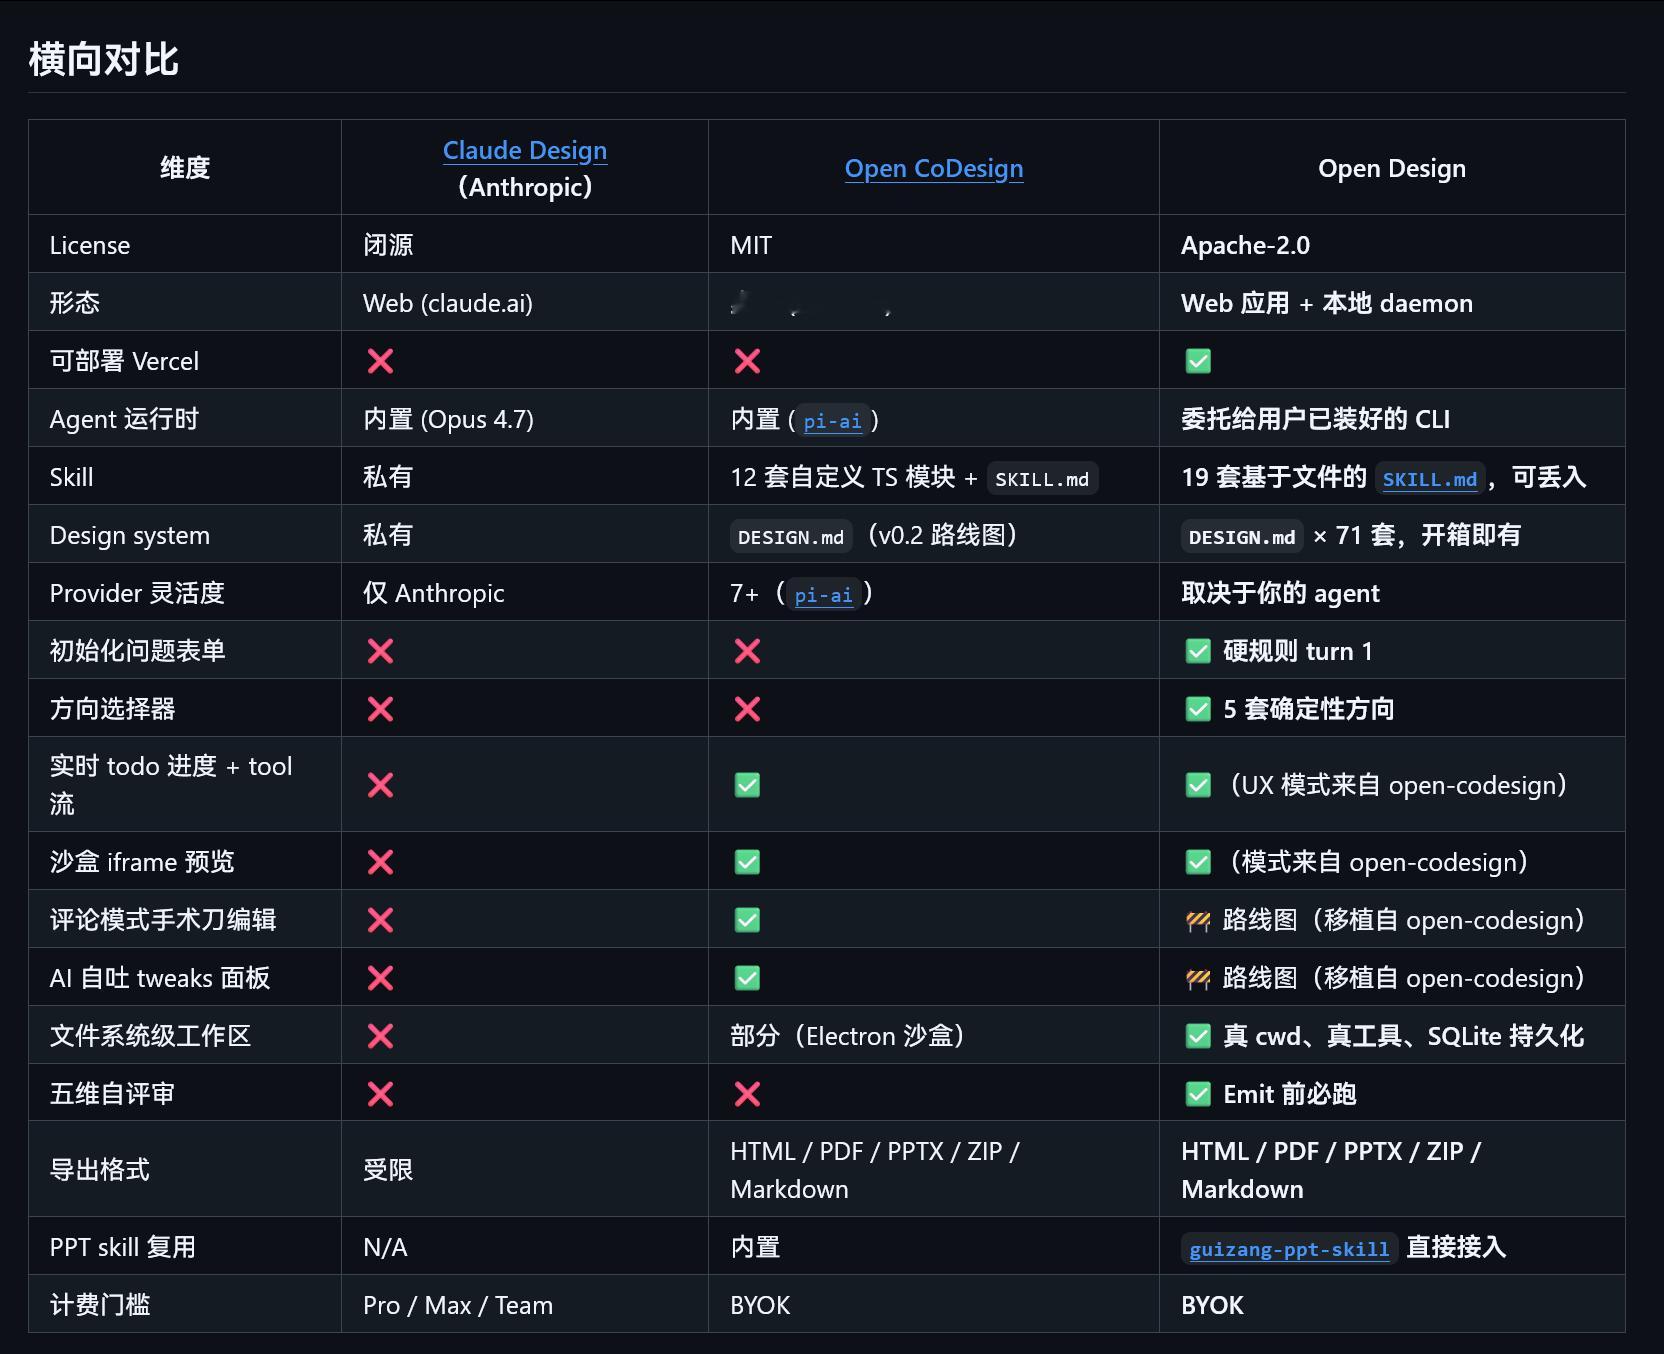The width and height of the screenshot is (1664, 1354).
Task: Click the red cross under Claude Design for 文件系统级工作区
Action: tap(380, 1036)
